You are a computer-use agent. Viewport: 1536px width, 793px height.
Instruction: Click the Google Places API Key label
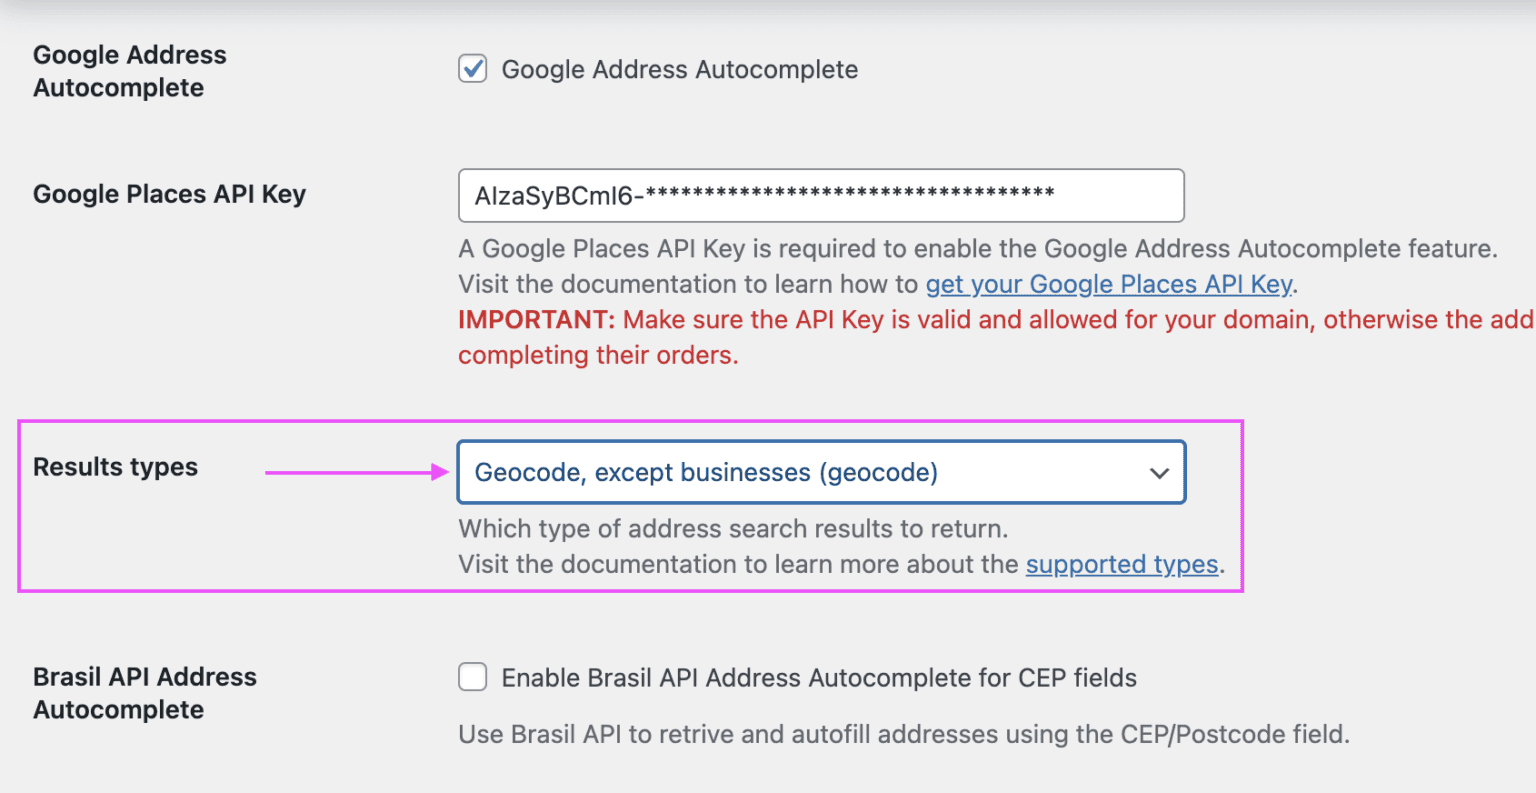[169, 193]
